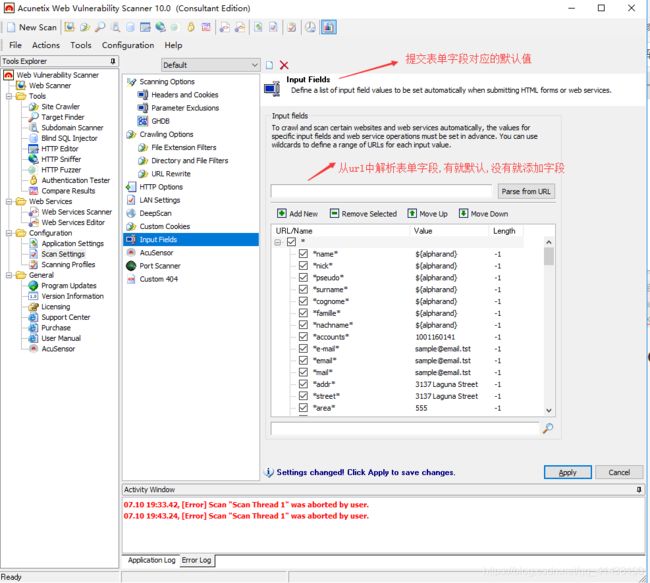Select the GHDB settings icon
650x583 pixels.
[143, 121]
